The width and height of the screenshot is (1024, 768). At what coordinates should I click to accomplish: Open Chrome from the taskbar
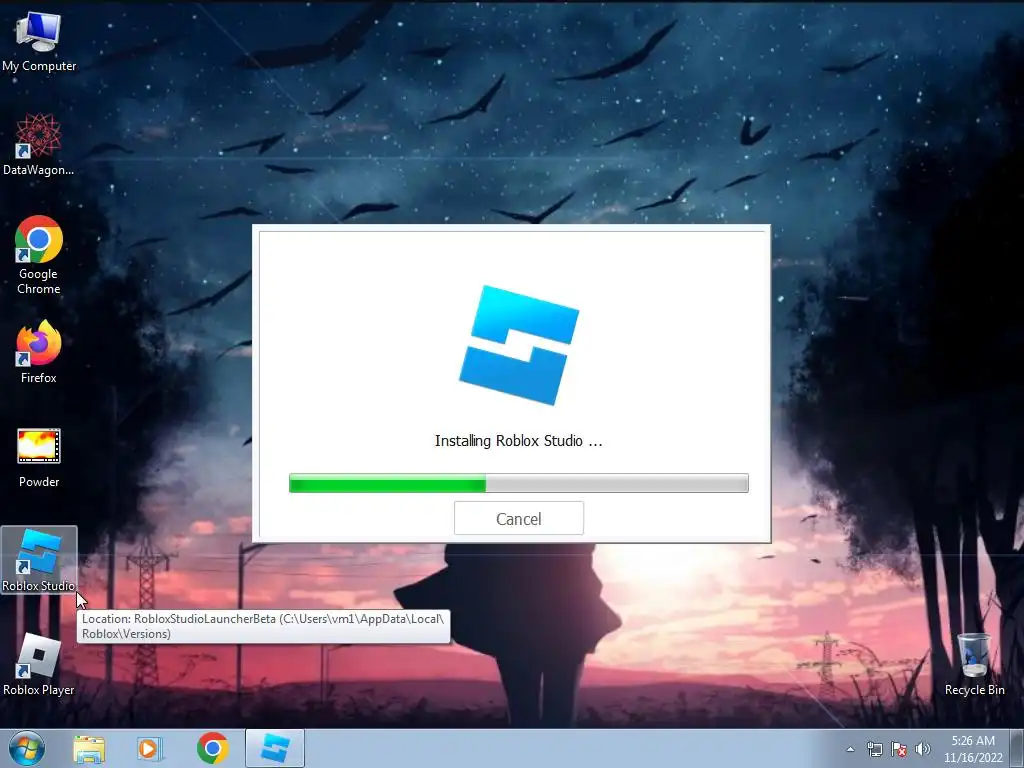212,748
